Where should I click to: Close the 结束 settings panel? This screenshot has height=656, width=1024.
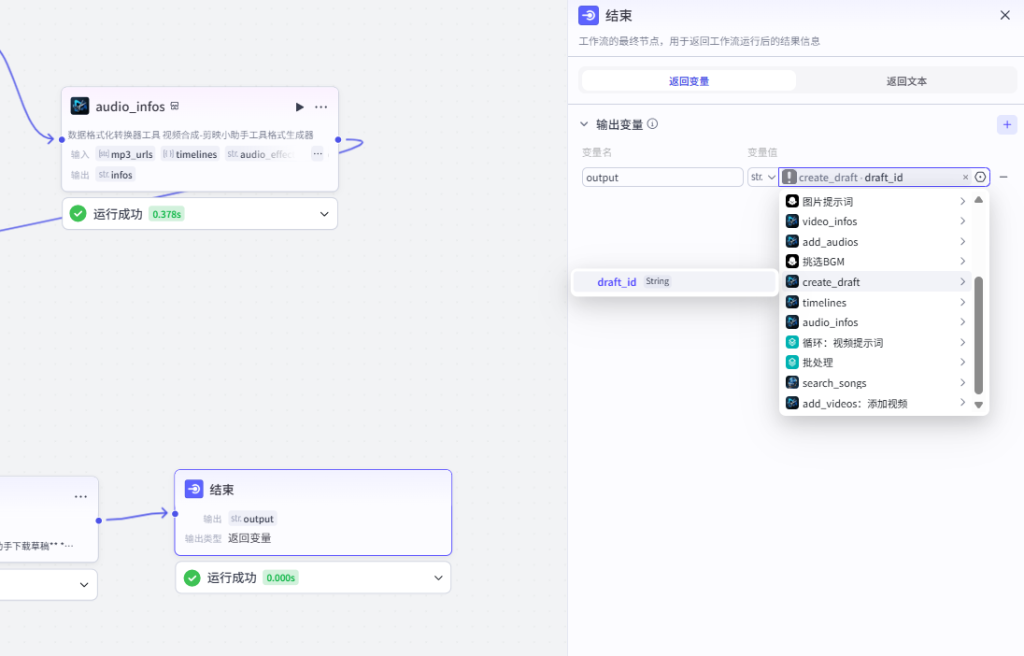click(x=1005, y=15)
